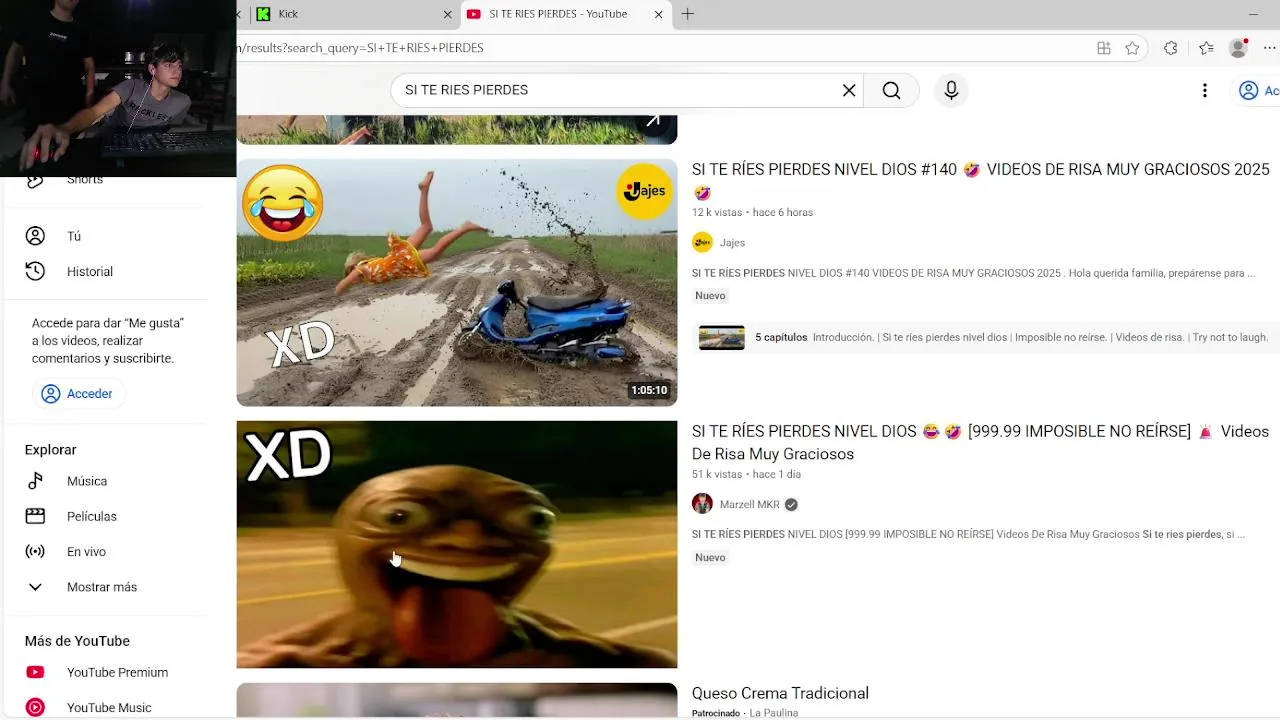Click the Historial clock icon
The image size is (1280, 720).
(x=35, y=271)
